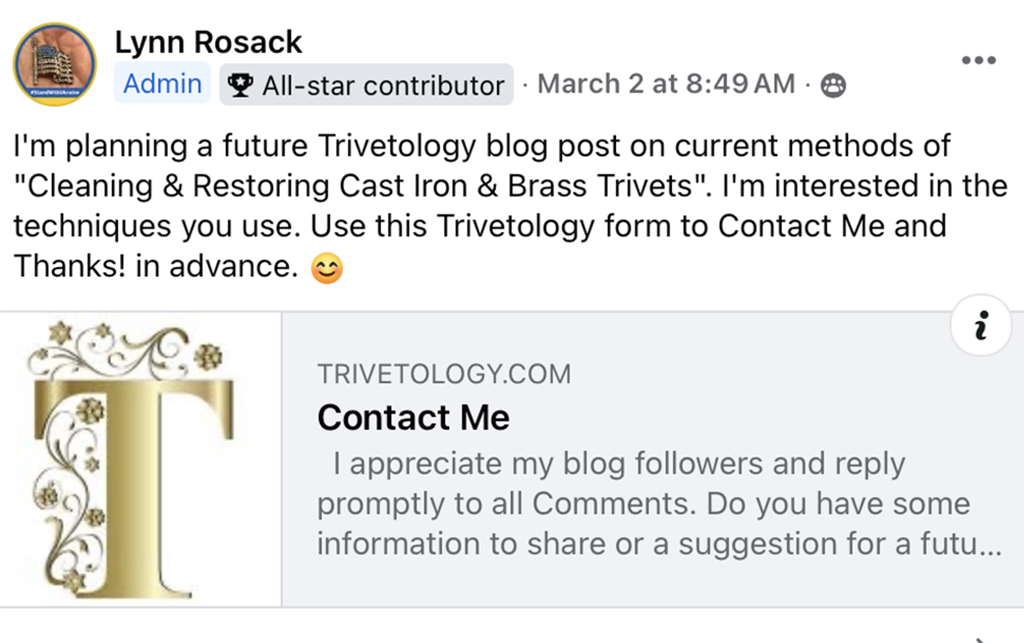Click the trophy icon beside All-star contributor
Viewport: 1024px width, 643px height.
tap(240, 86)
